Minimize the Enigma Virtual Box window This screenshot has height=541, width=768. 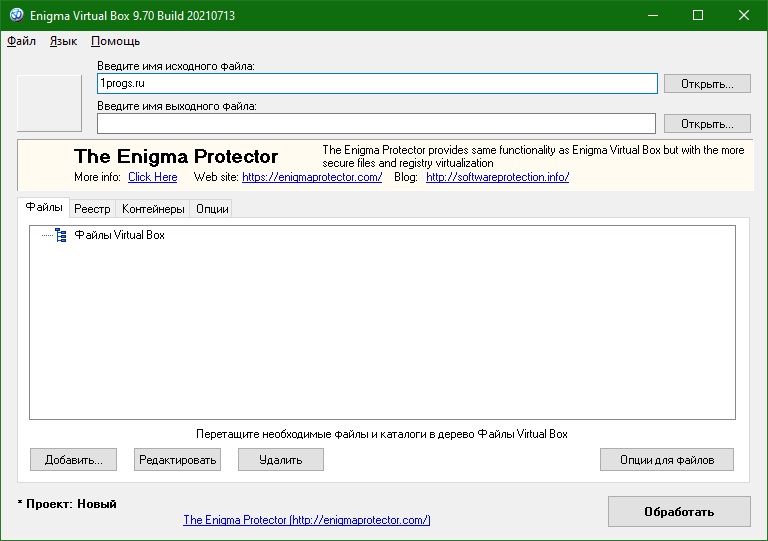pyautogui.click(x=652, y=15)
